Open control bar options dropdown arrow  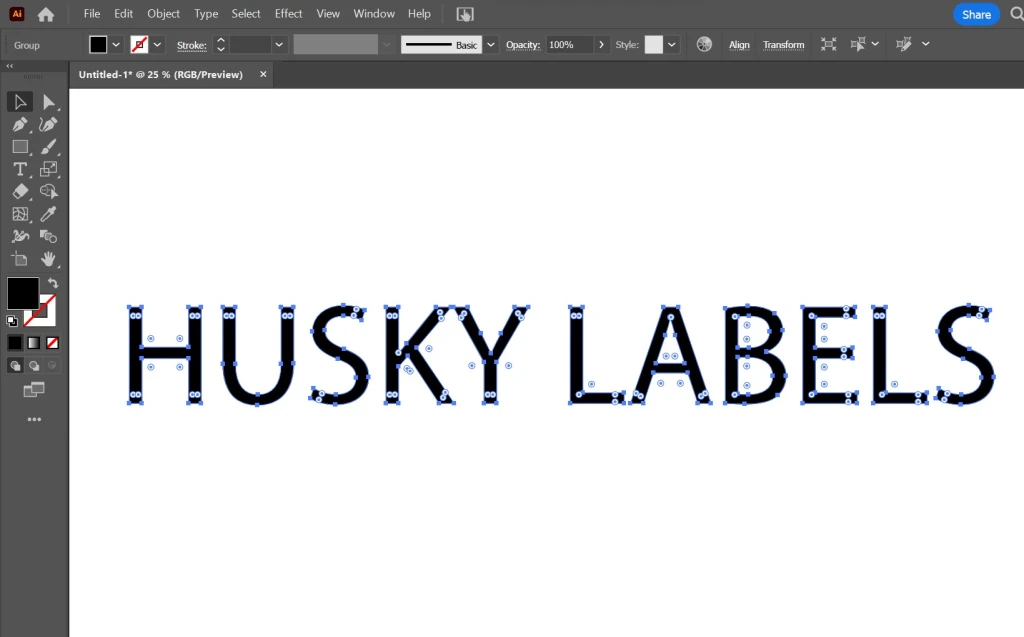pyautogui.click(x=925, y=44)
